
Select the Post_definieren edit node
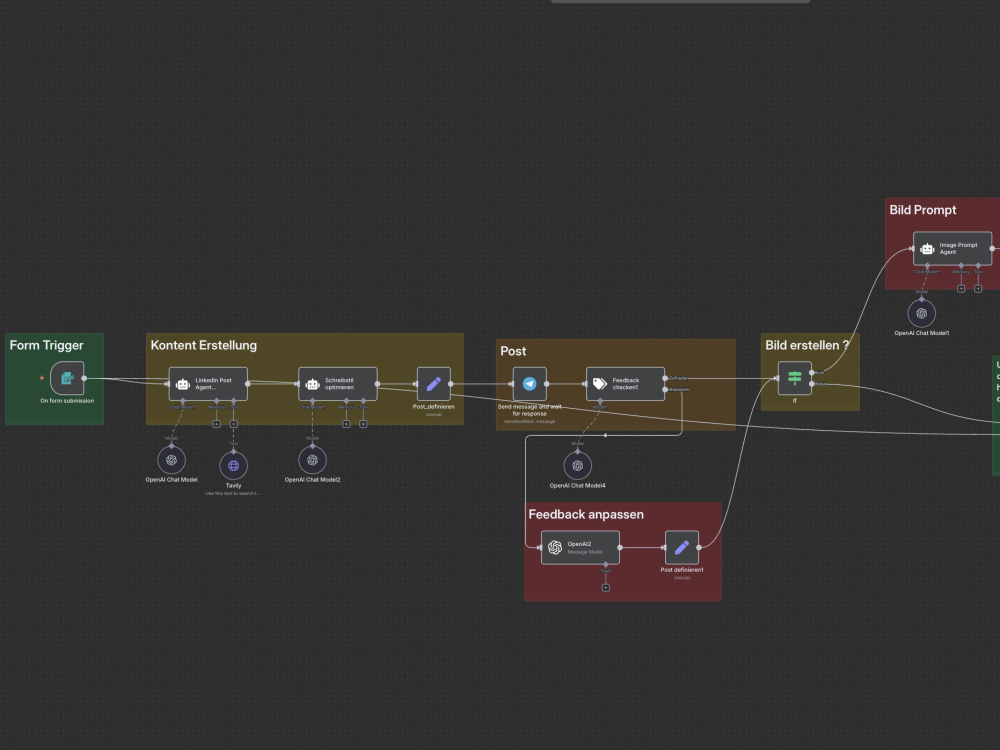pos(434,384)
